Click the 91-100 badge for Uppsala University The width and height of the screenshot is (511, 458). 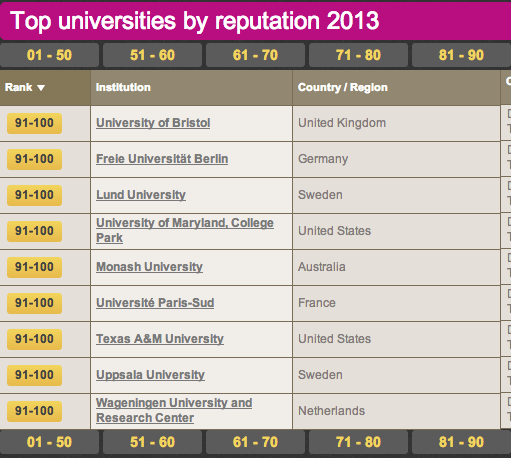pyautogui.click(x=34, y=375)
